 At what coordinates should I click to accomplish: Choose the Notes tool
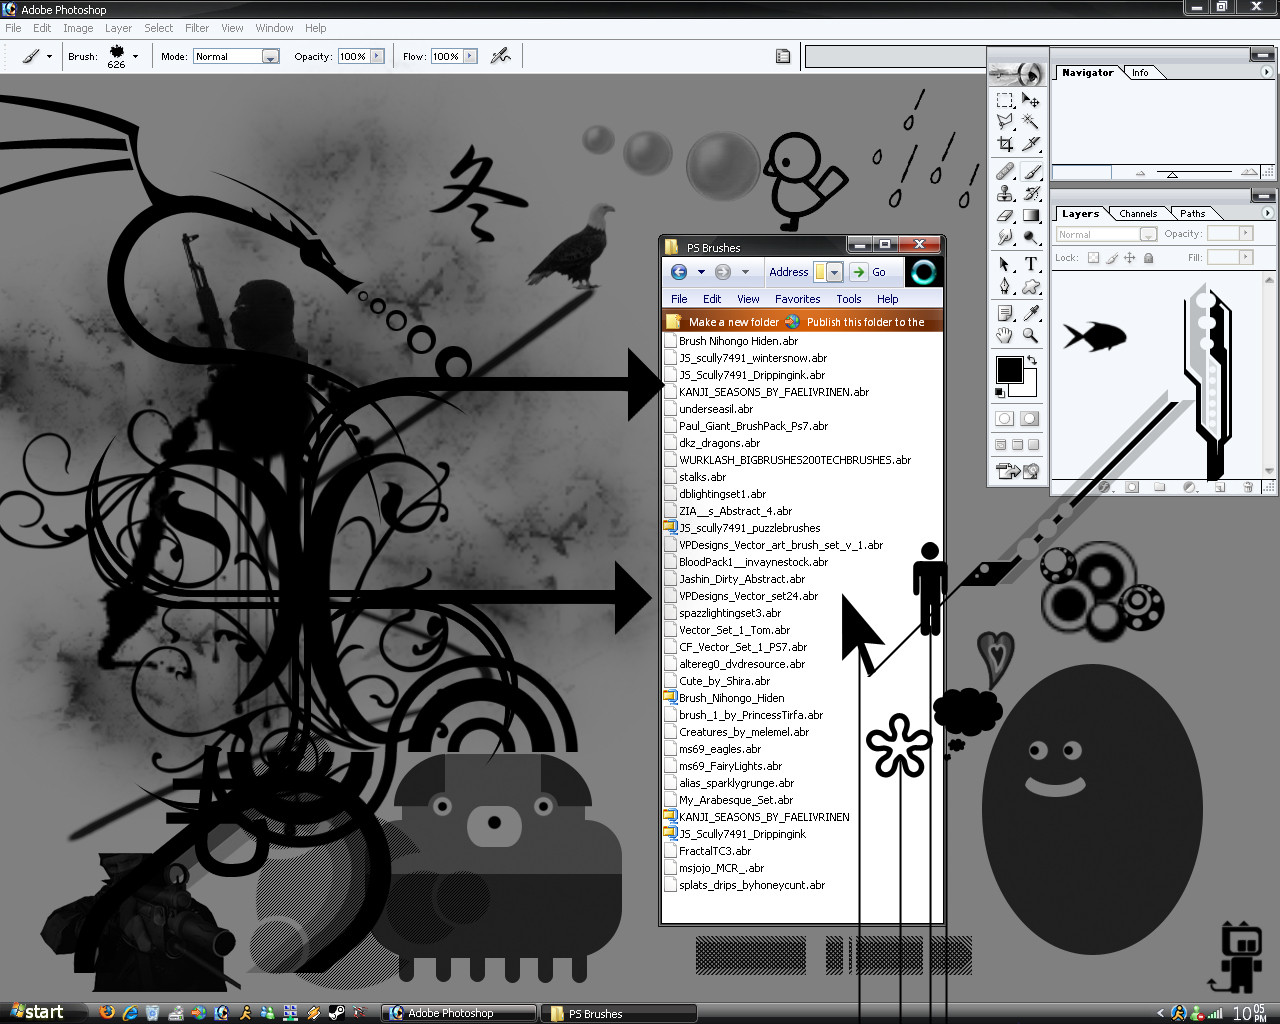[1005, 314]
